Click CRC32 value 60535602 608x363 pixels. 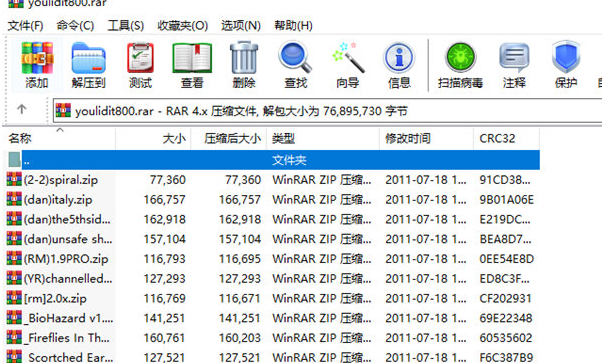pyautogui.click(x=506, y=338)
